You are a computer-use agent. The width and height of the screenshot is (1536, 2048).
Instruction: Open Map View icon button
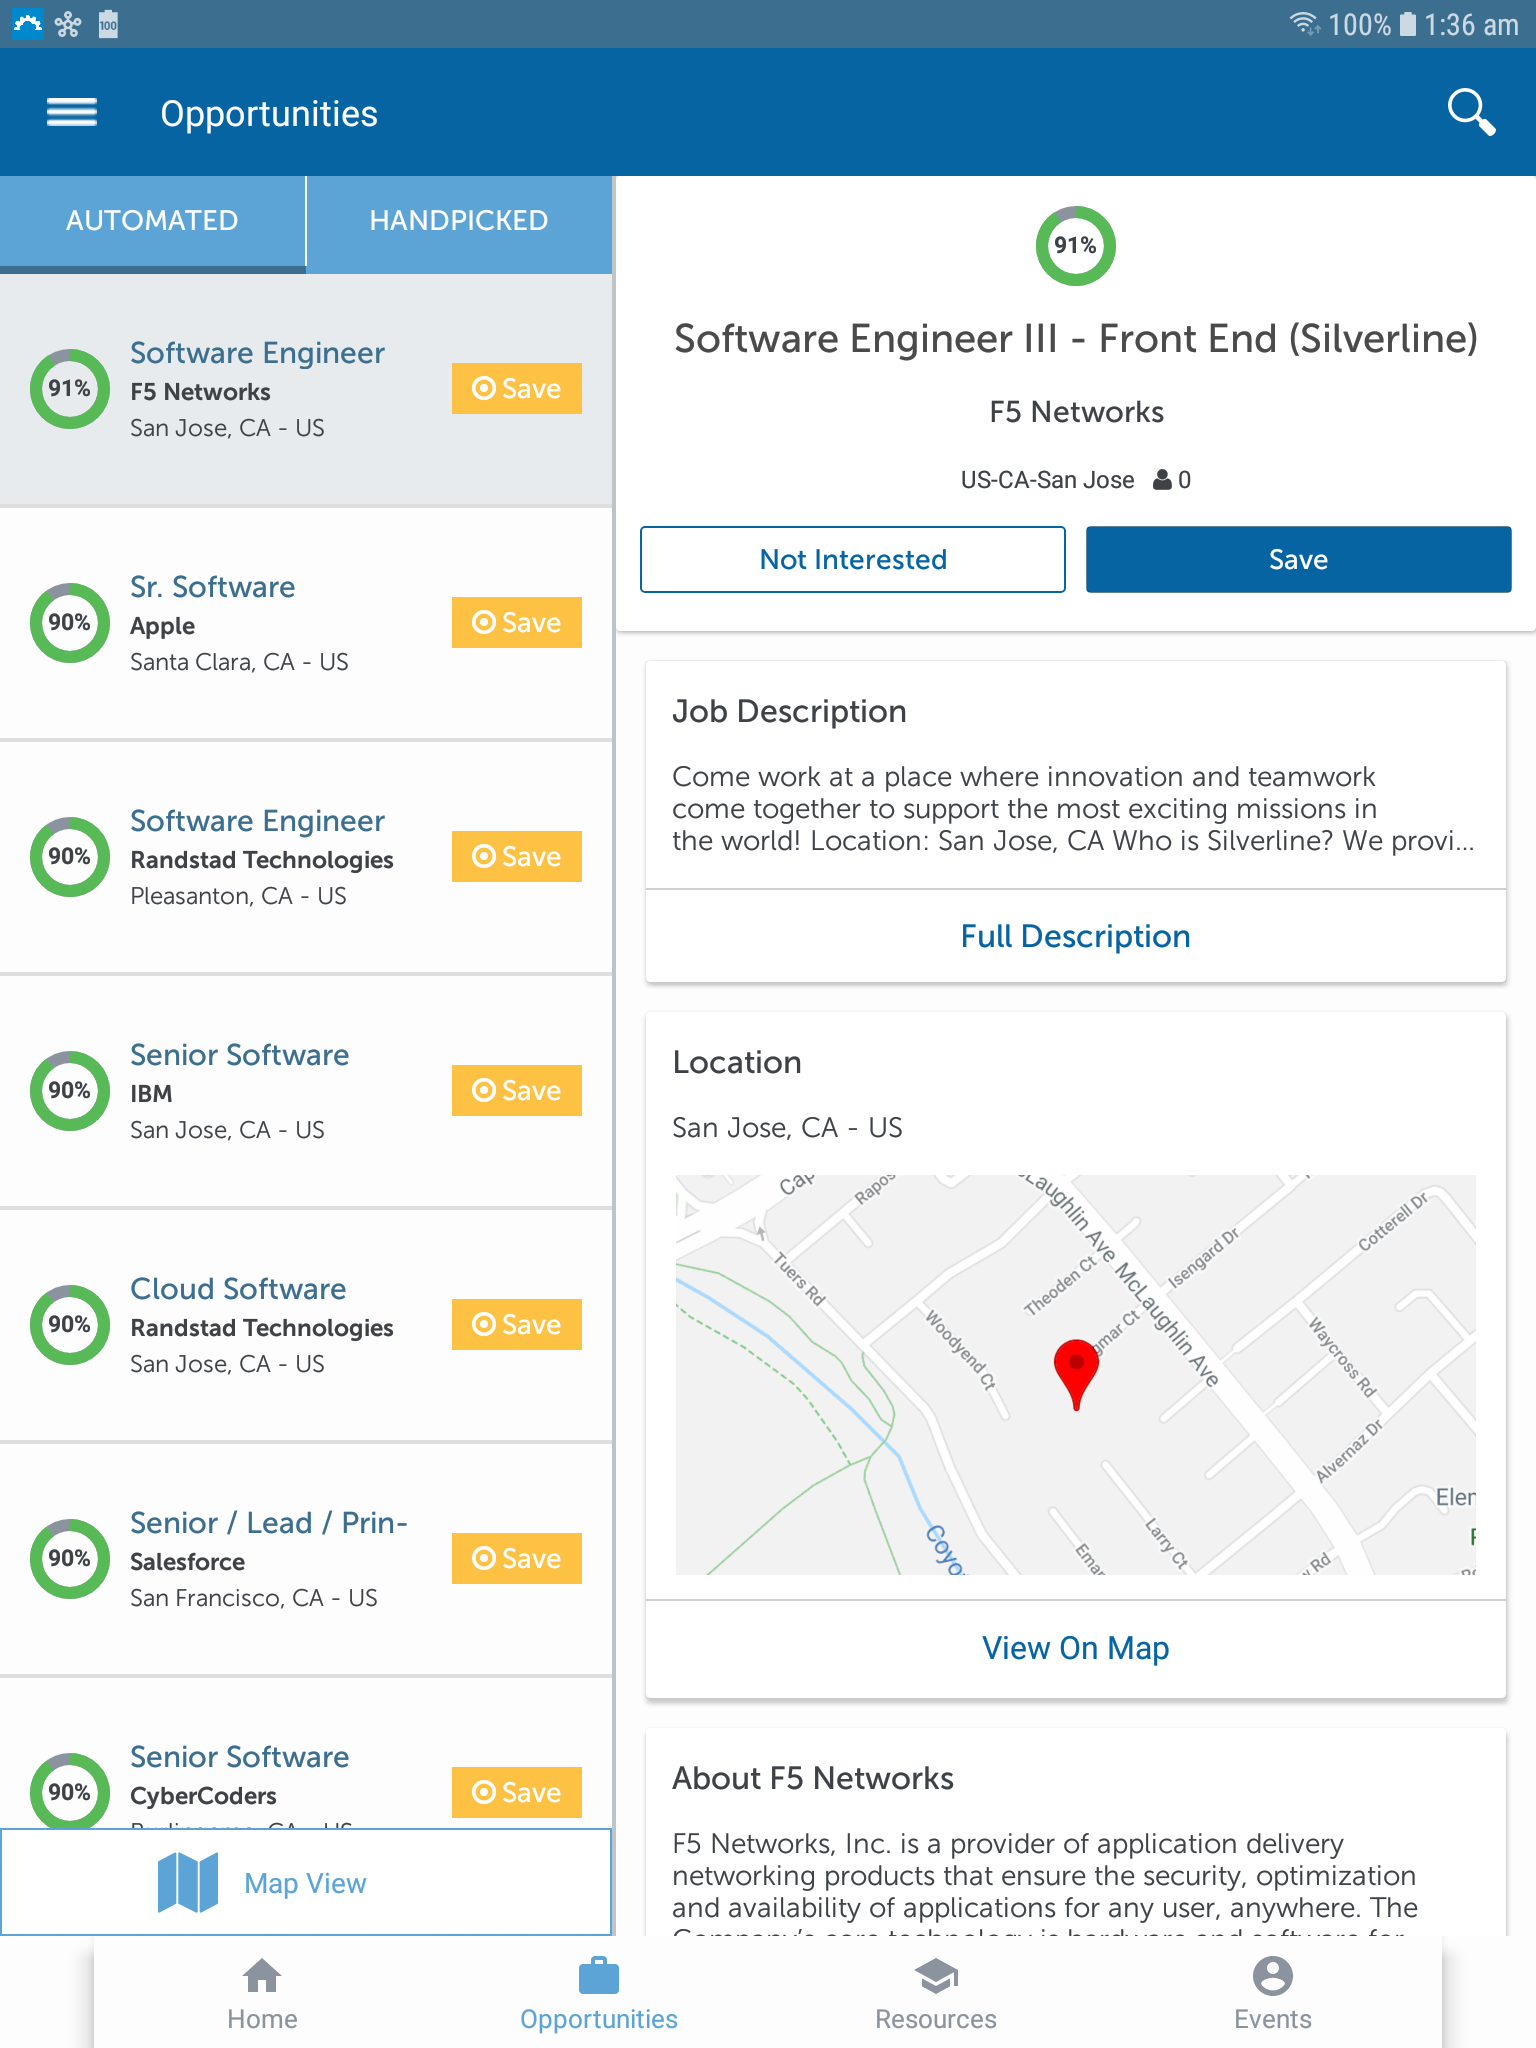(306, 1882)
